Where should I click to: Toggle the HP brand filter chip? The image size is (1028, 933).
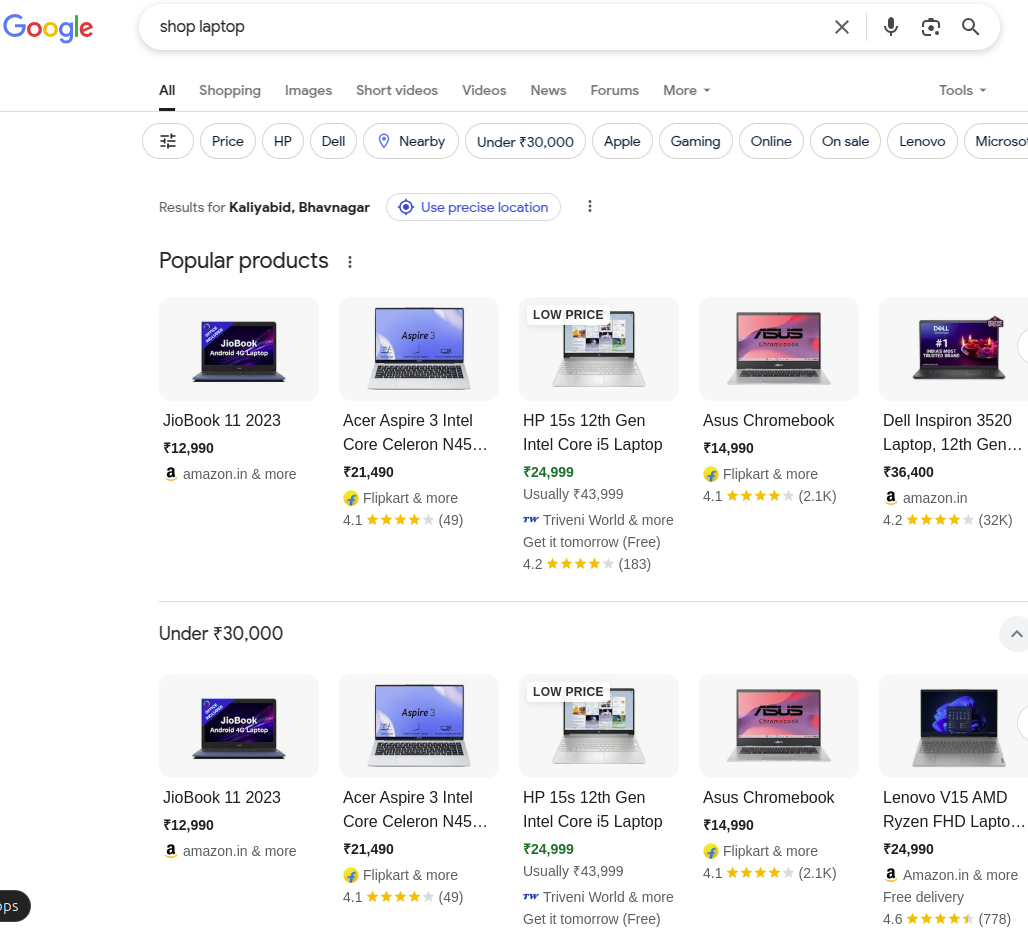click(283, 141)
